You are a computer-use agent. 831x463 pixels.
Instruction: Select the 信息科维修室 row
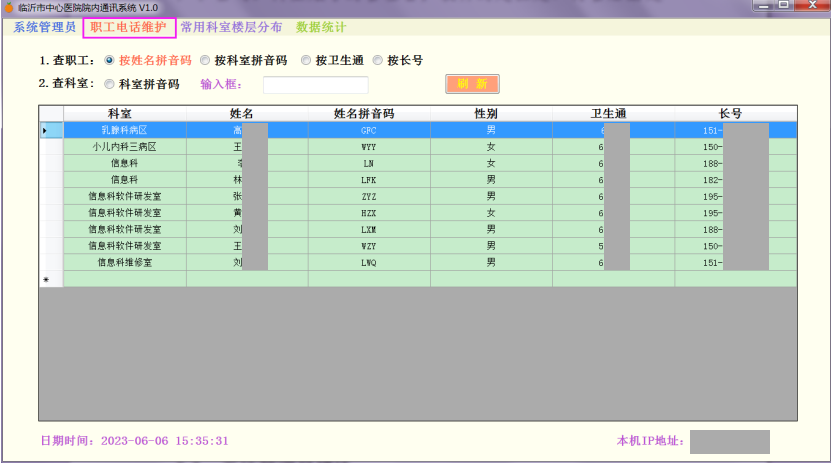124,262
